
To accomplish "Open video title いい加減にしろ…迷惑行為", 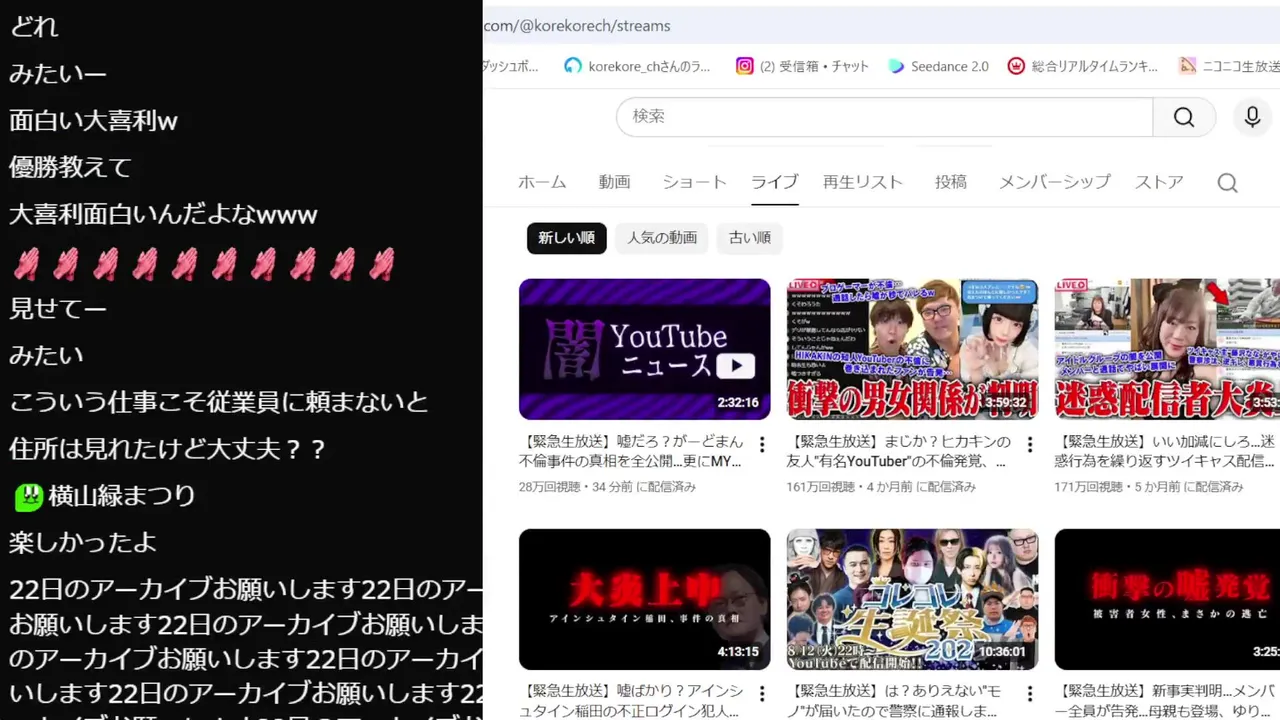I will [x=1165, y=451].
